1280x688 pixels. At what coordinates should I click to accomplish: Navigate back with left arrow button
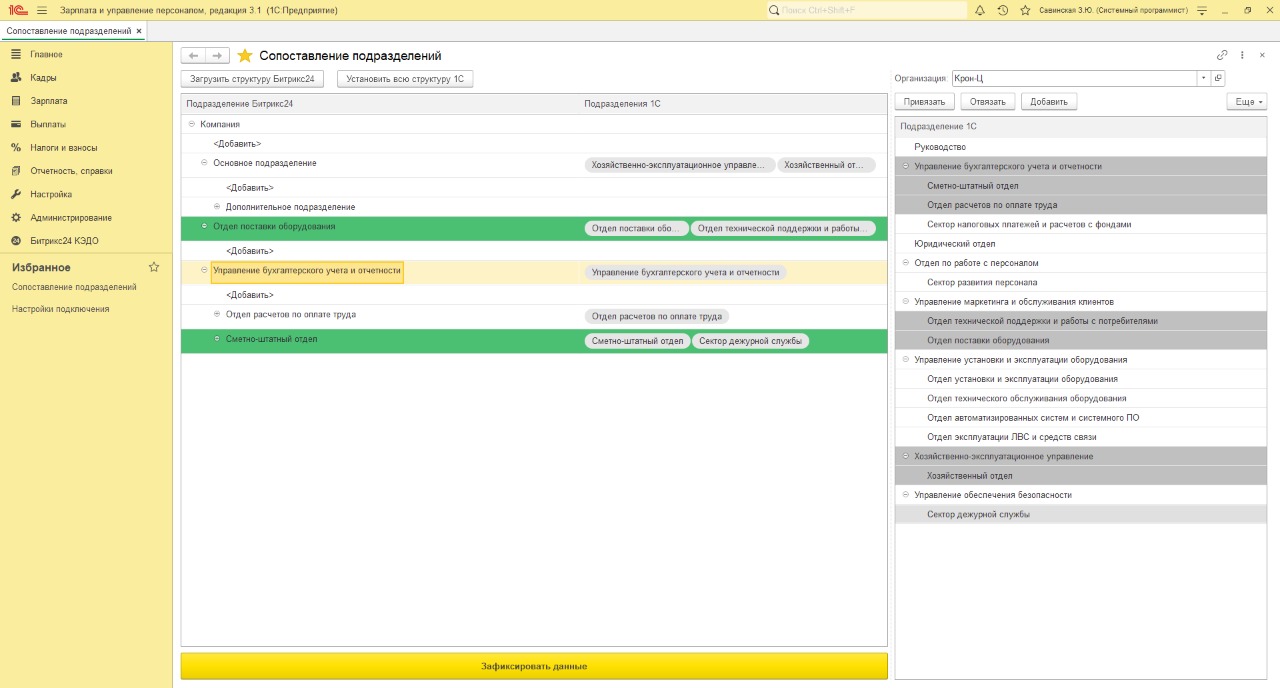click(194, 56)
